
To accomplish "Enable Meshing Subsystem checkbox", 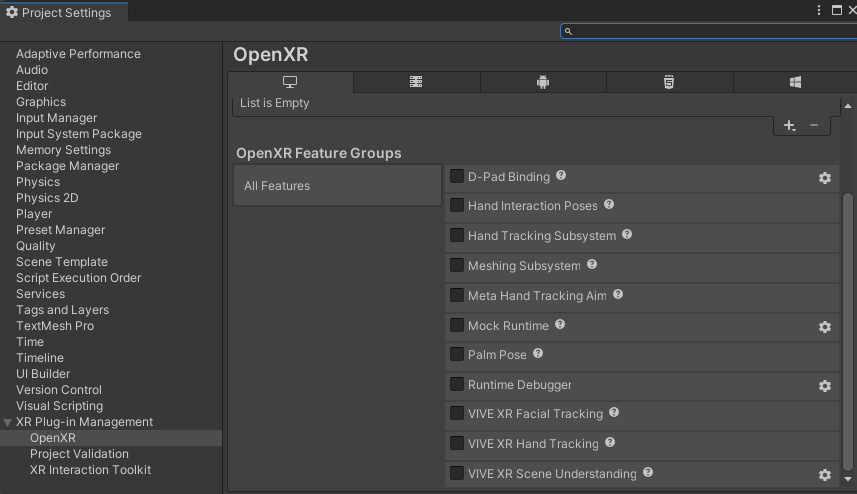I will point(457,265).
